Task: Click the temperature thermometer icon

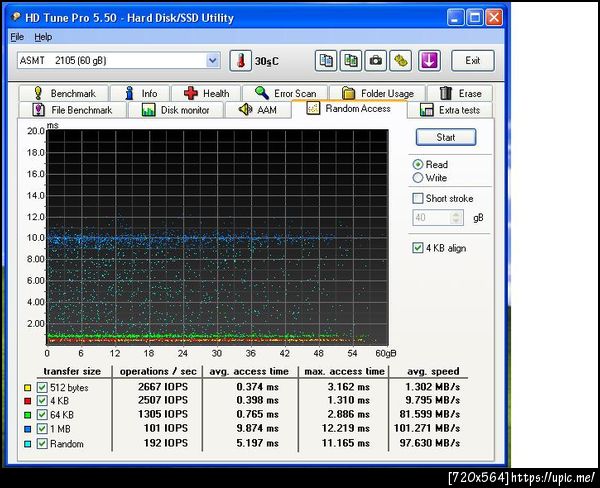Action: [x=240, y=61]
